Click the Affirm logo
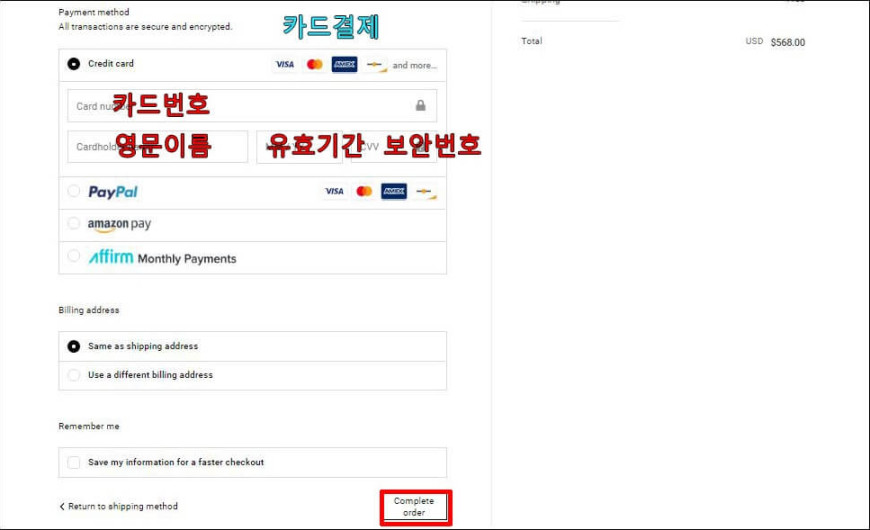This screenshot has width=870, height=530. pyautogui.click(x=111, y=257)
